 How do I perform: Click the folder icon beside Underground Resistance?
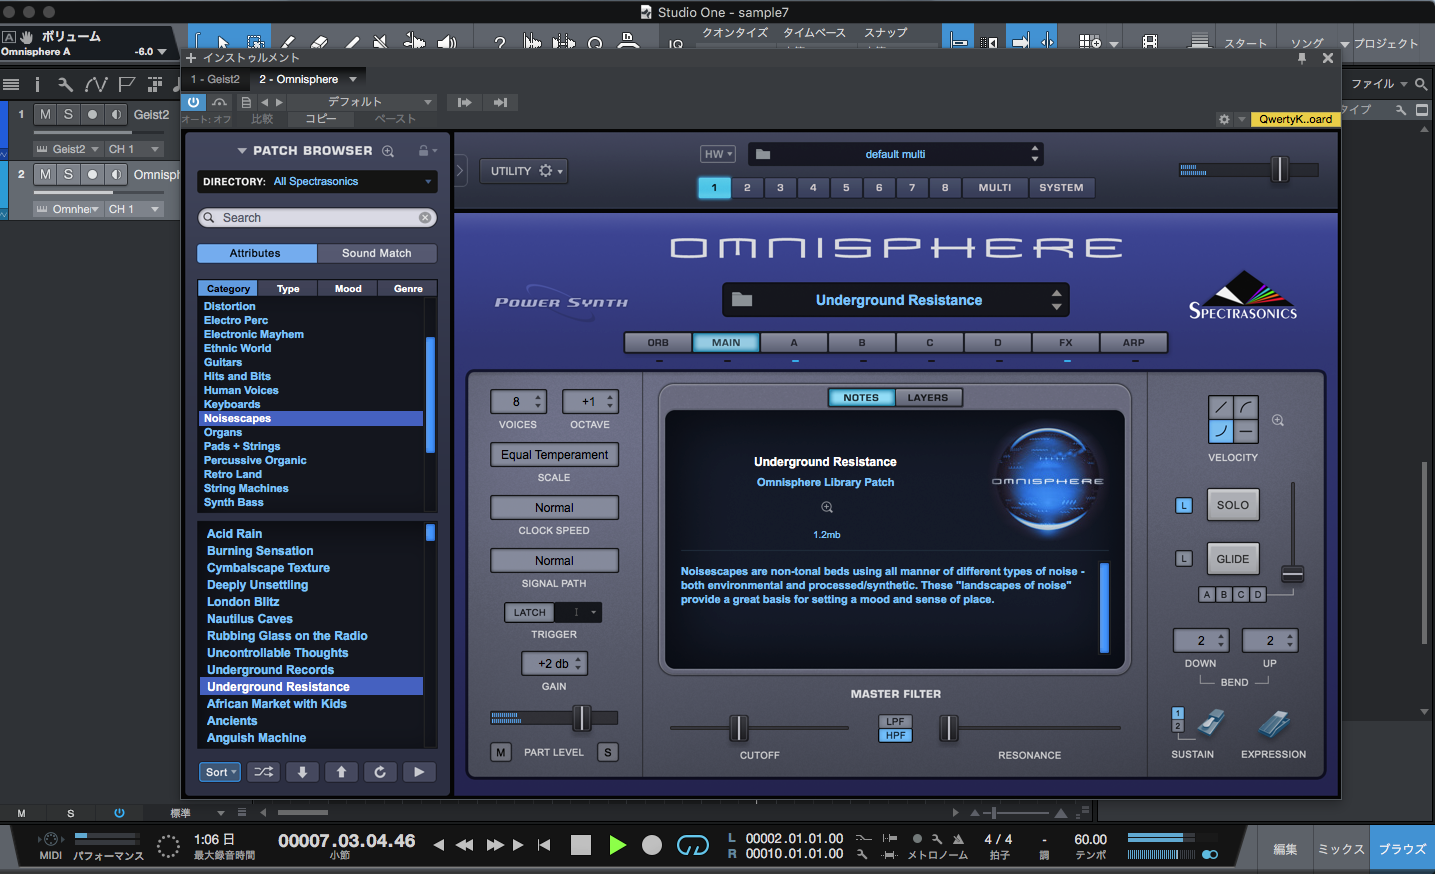click(742, 299)
